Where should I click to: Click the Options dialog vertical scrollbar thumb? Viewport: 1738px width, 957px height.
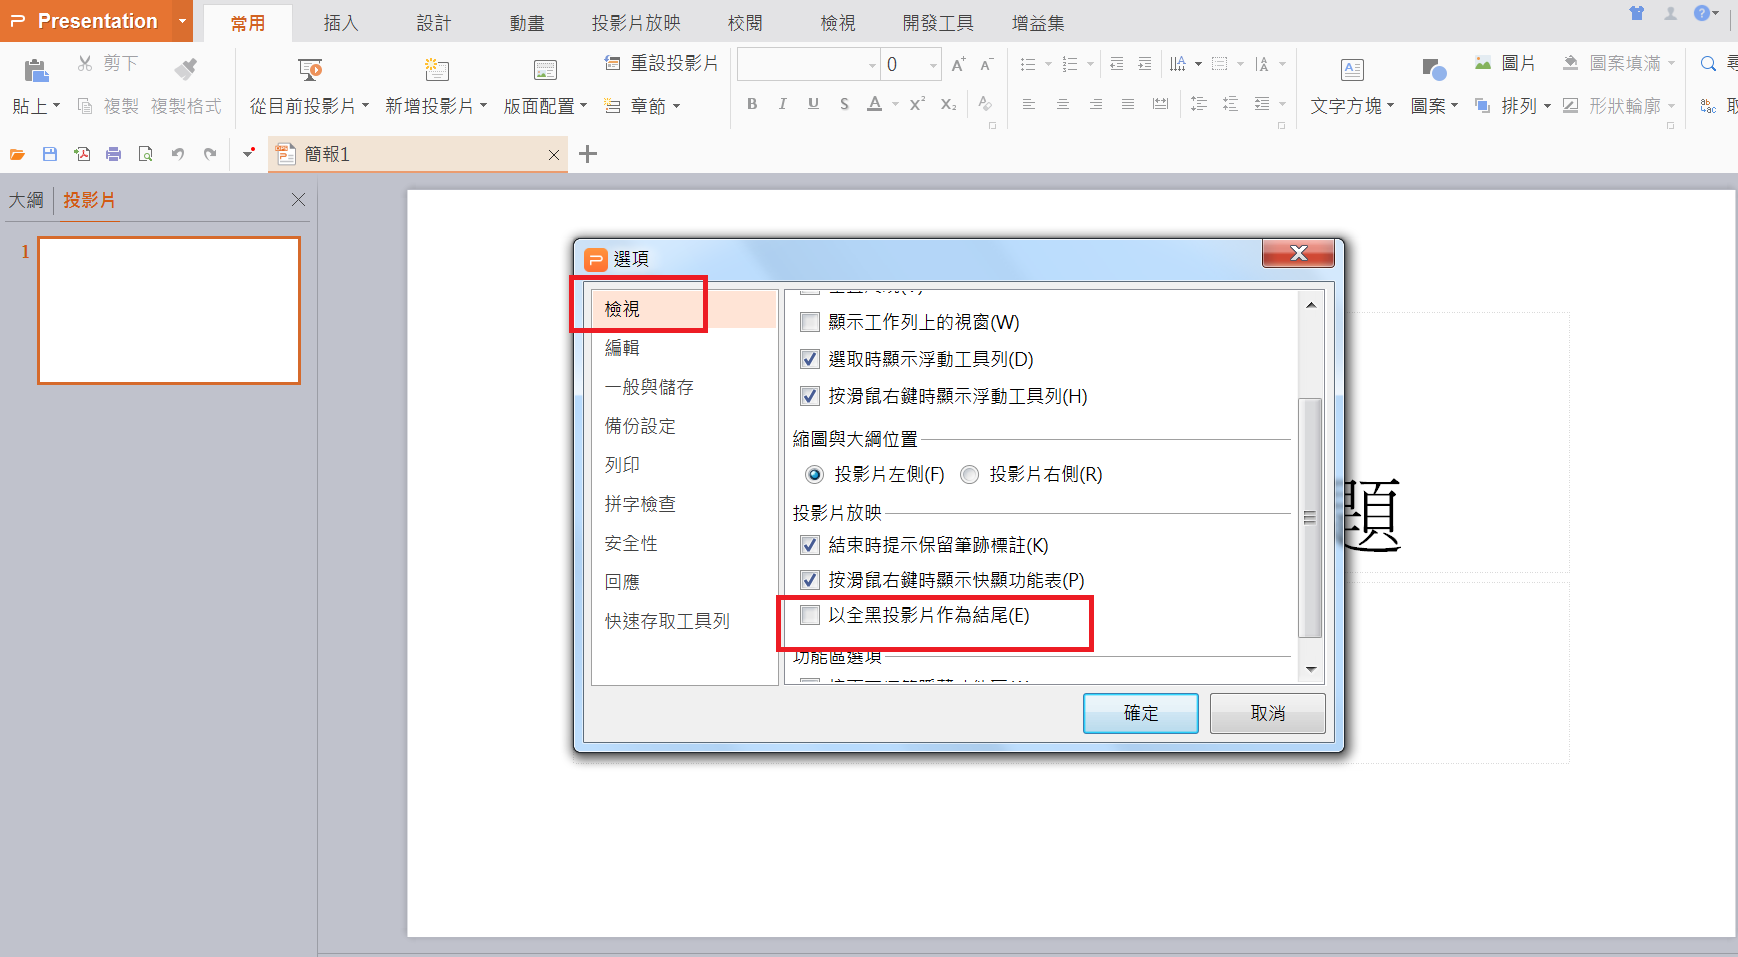coord(1310,517)
